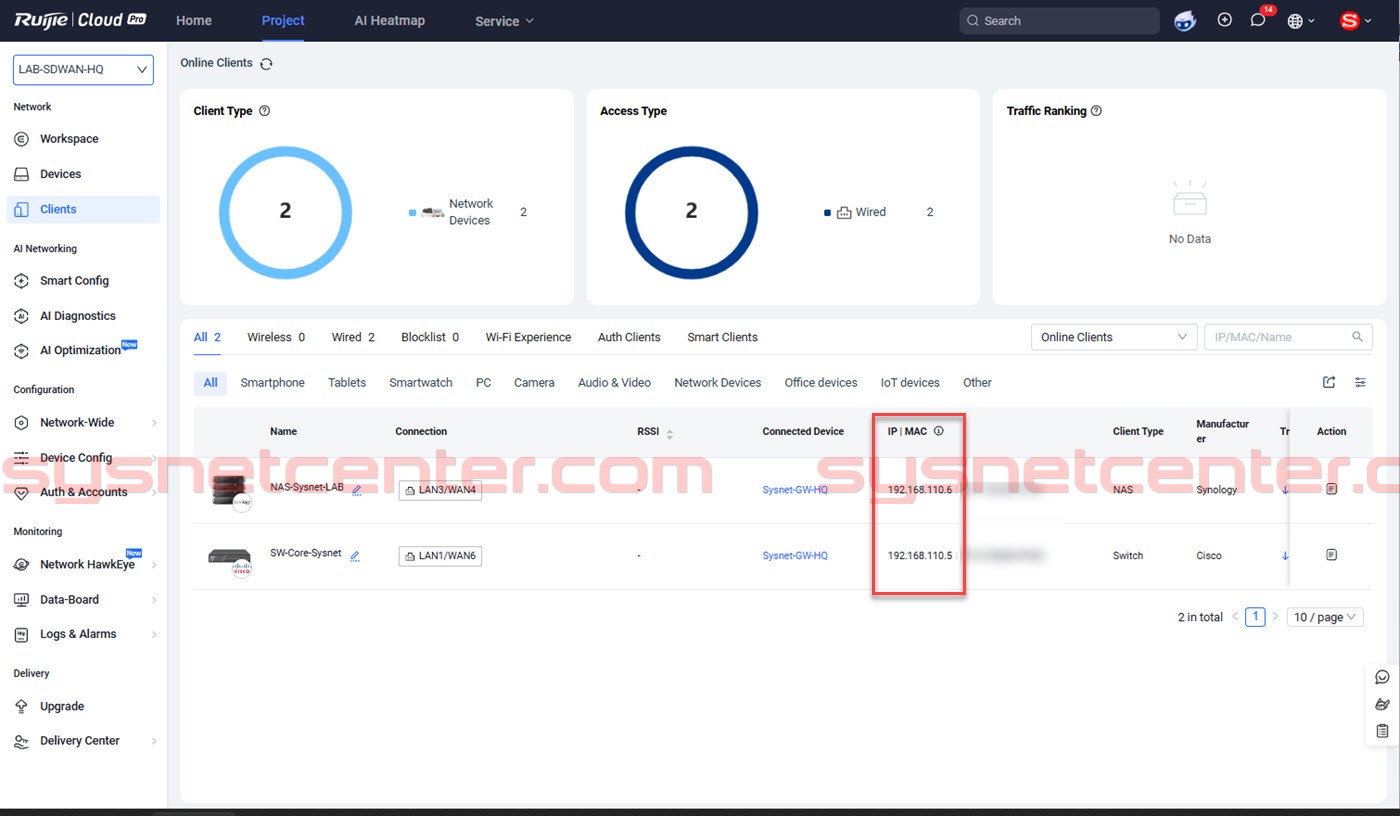Sort by the RSSI column arrows
The image size is (1400, 816).
click(x=670, y=433)
